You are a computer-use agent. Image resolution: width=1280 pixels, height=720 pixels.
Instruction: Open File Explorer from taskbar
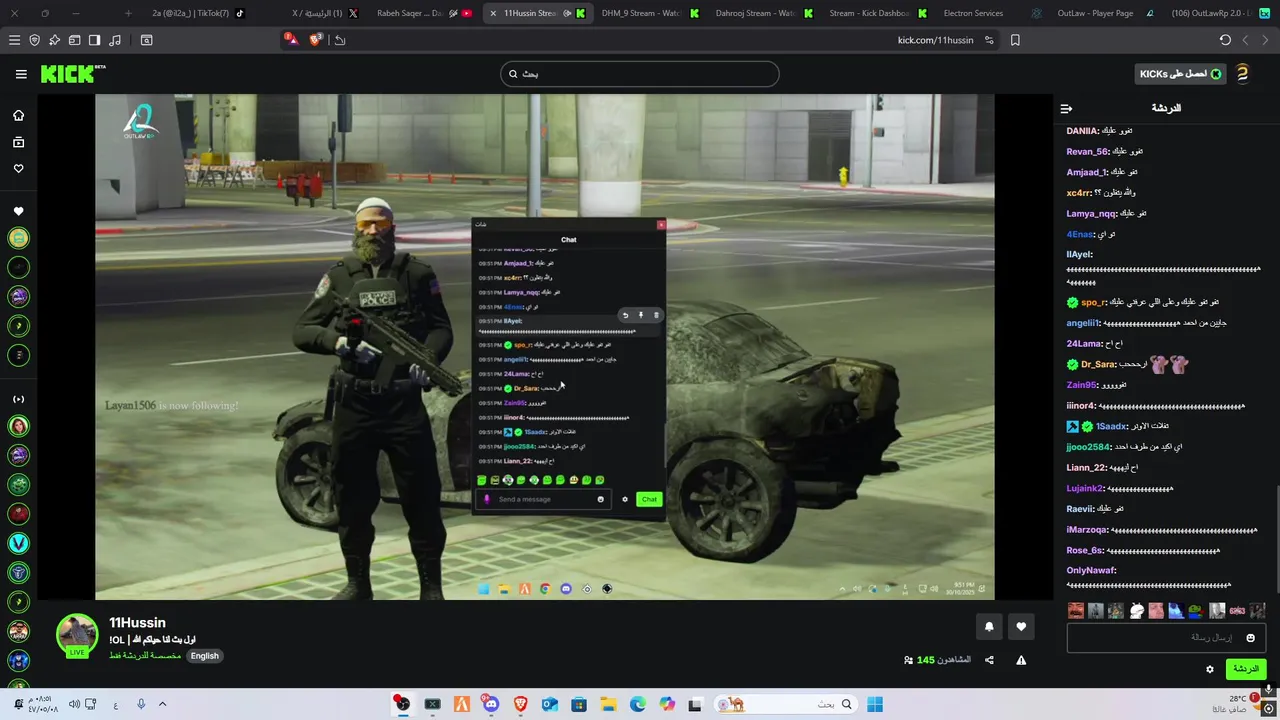coord(608,704)
